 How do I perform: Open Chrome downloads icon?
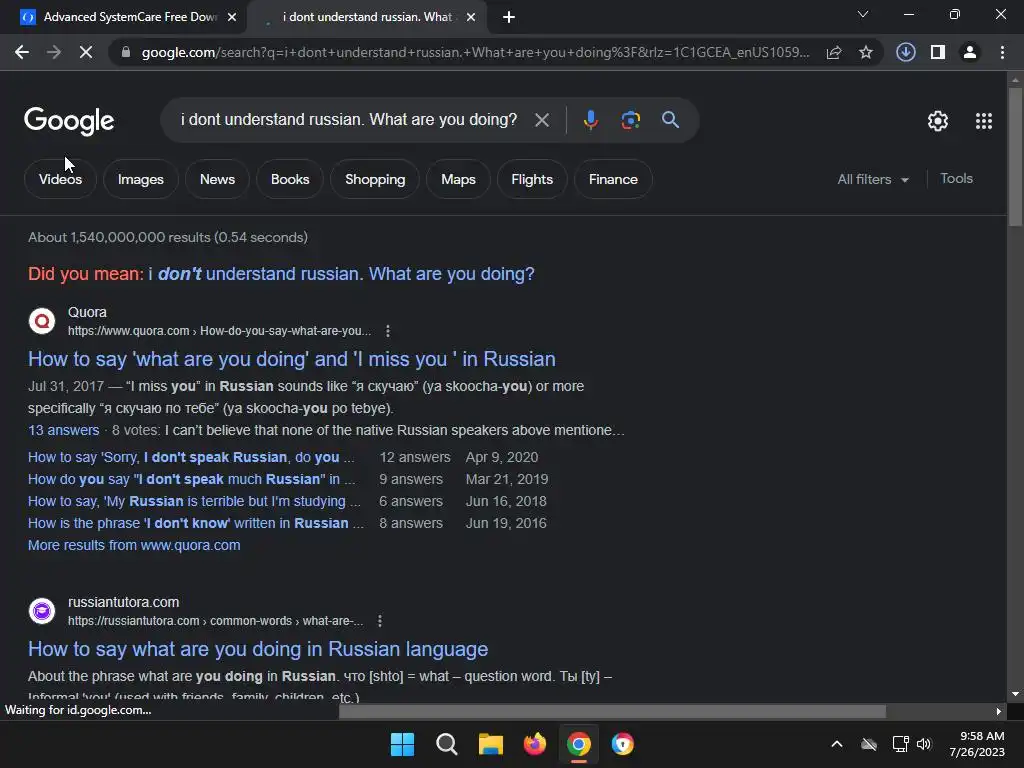pos(905,52)
